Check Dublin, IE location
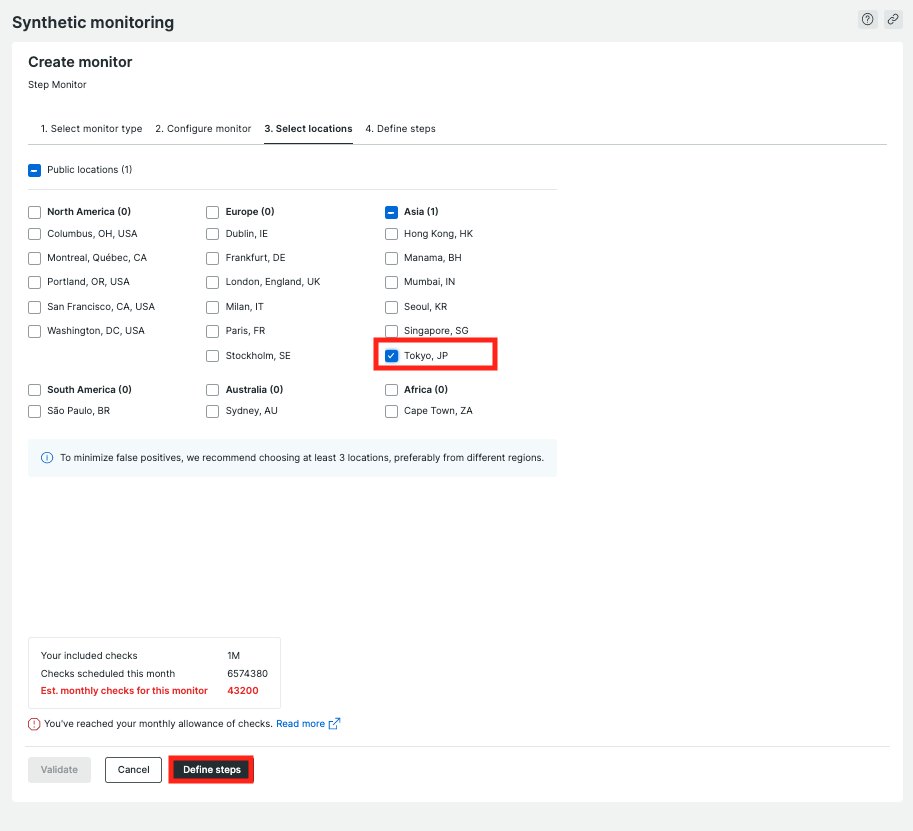Image resolution: width=913 pixels, height=831 pixels. (x=213, y=234)
